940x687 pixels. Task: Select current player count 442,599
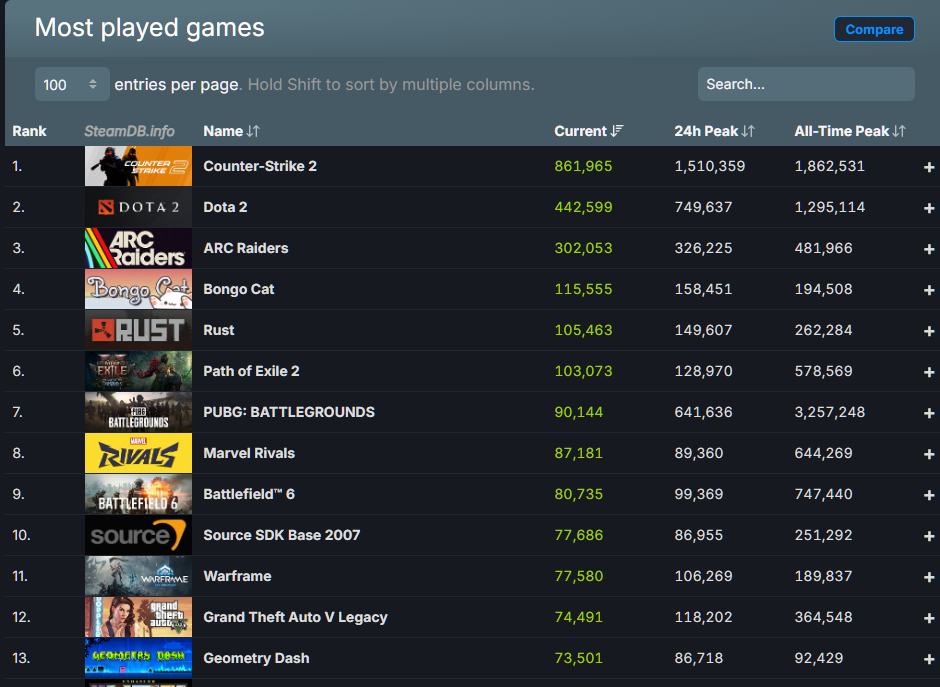(x=583, y=207)
